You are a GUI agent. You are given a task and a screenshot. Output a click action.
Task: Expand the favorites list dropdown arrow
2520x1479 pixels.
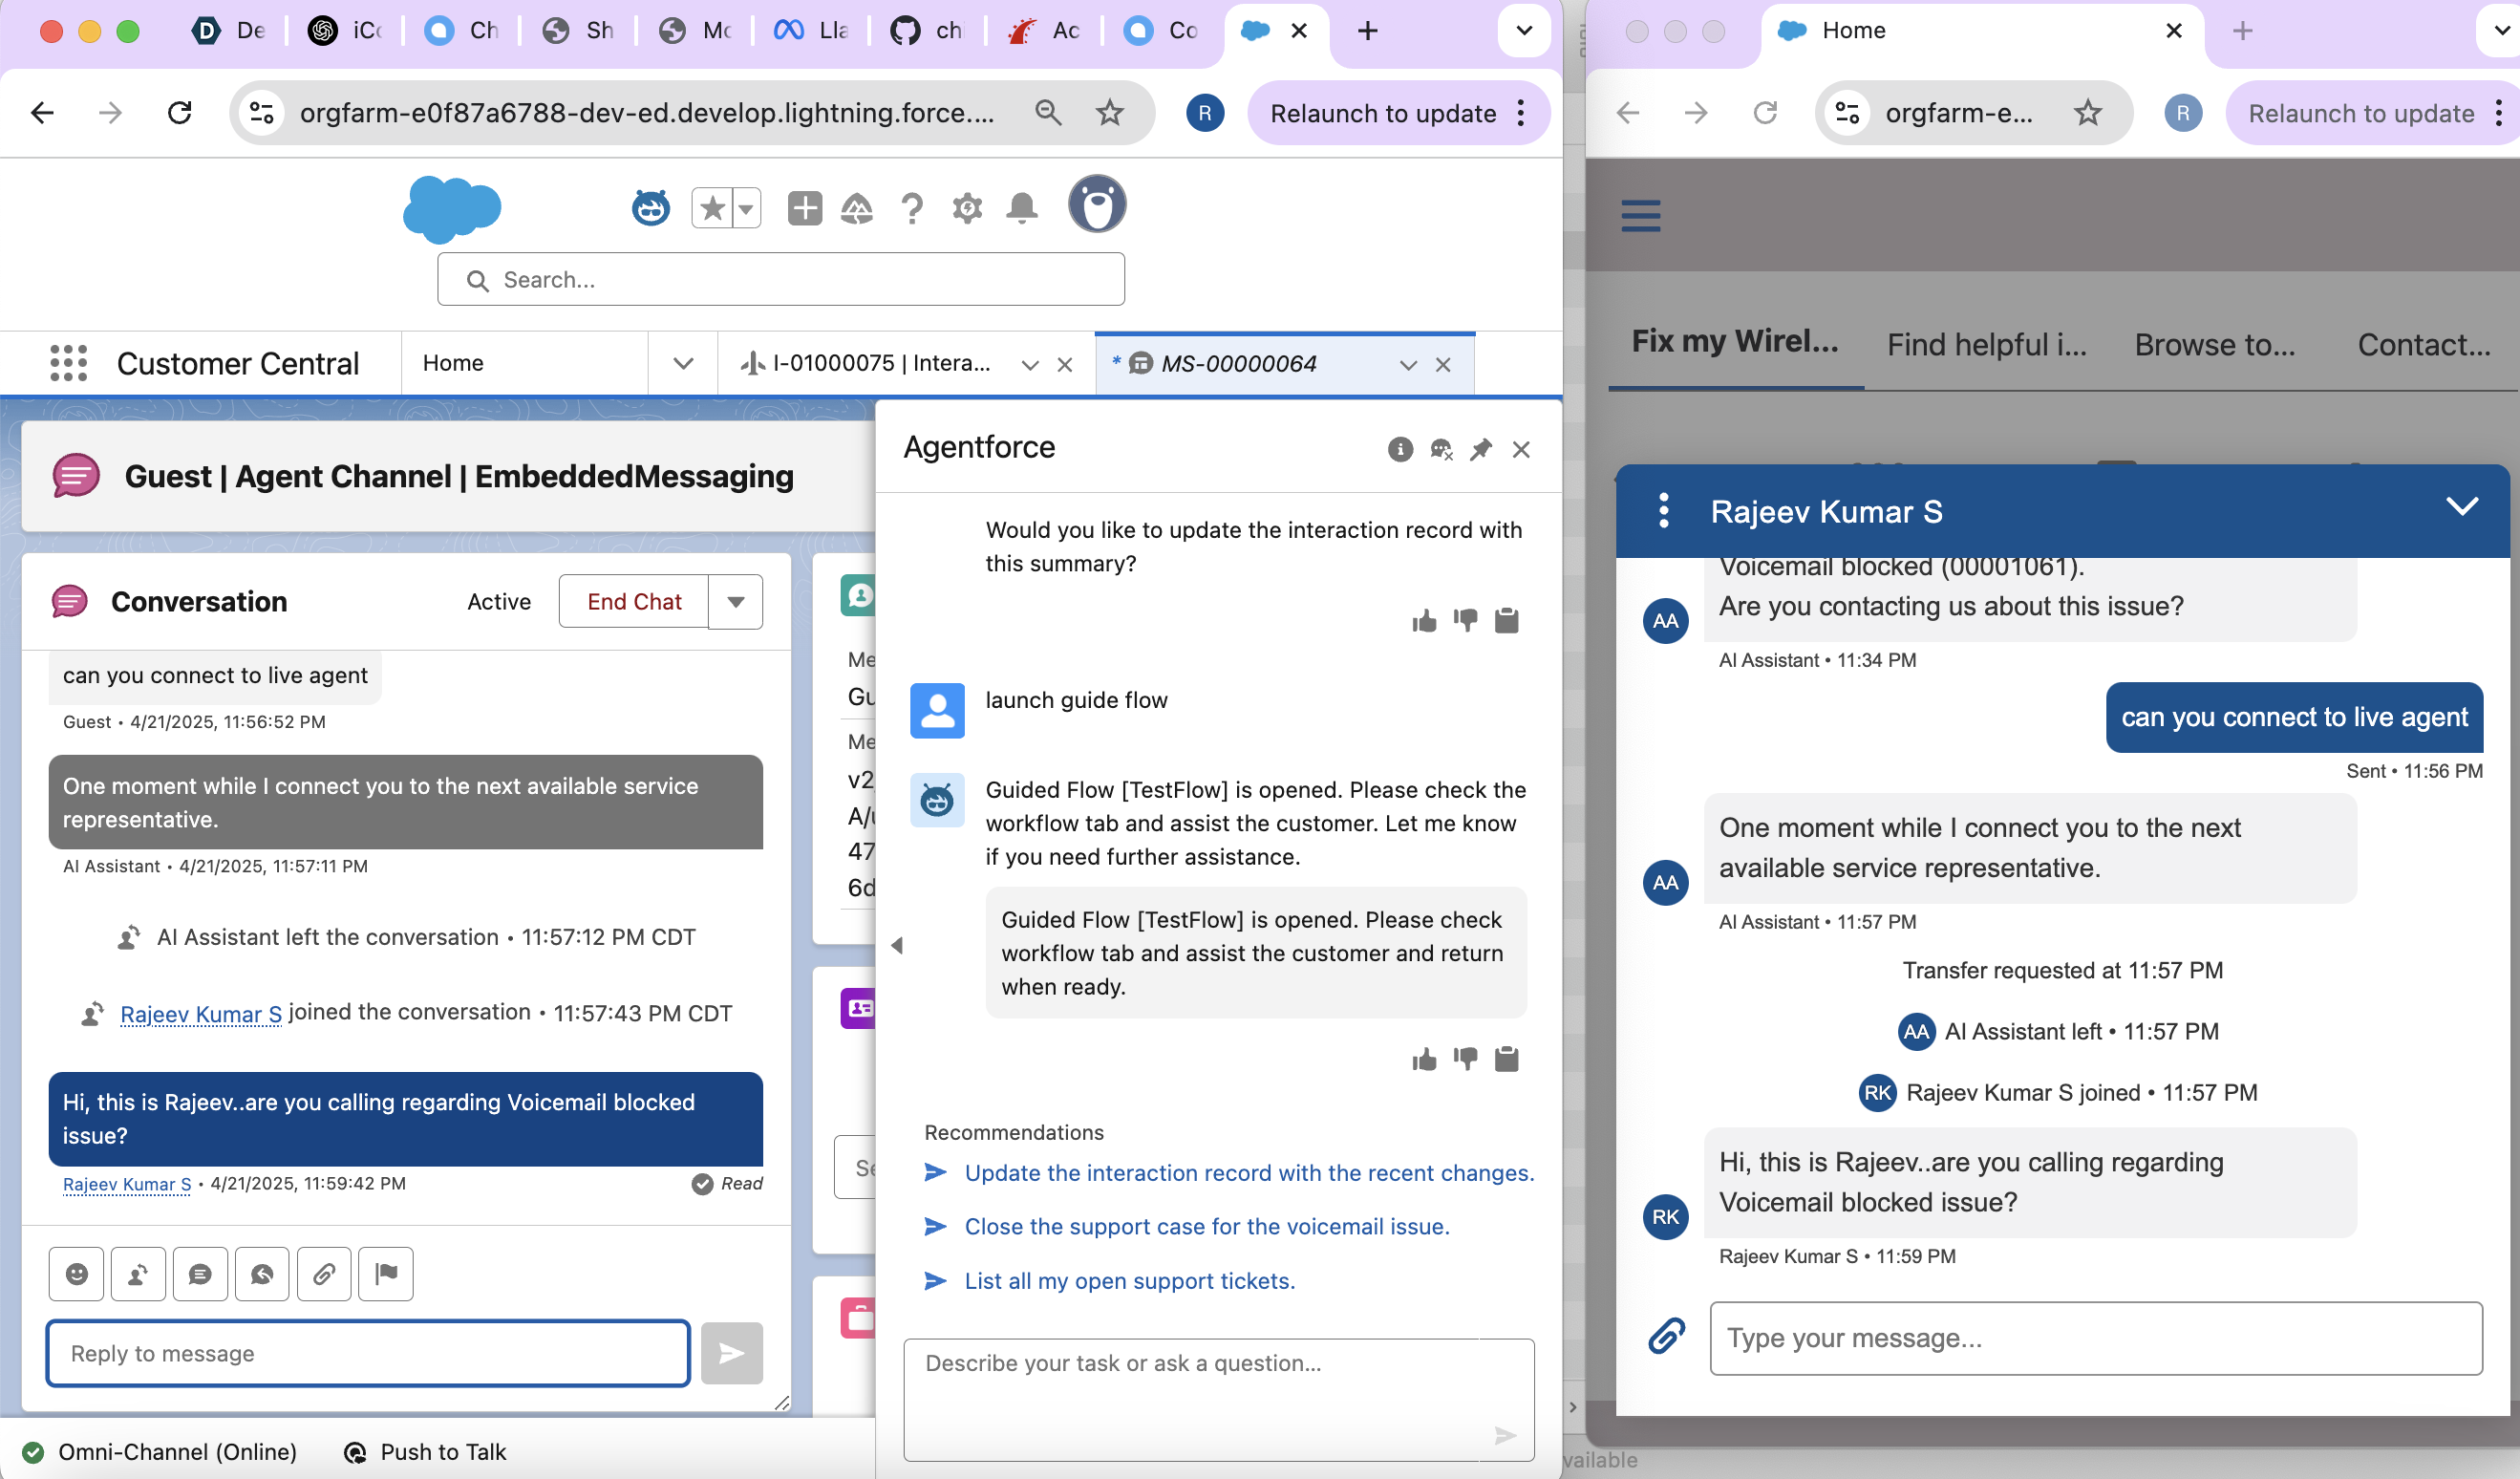pyautogui.click(x=746, y=209)
